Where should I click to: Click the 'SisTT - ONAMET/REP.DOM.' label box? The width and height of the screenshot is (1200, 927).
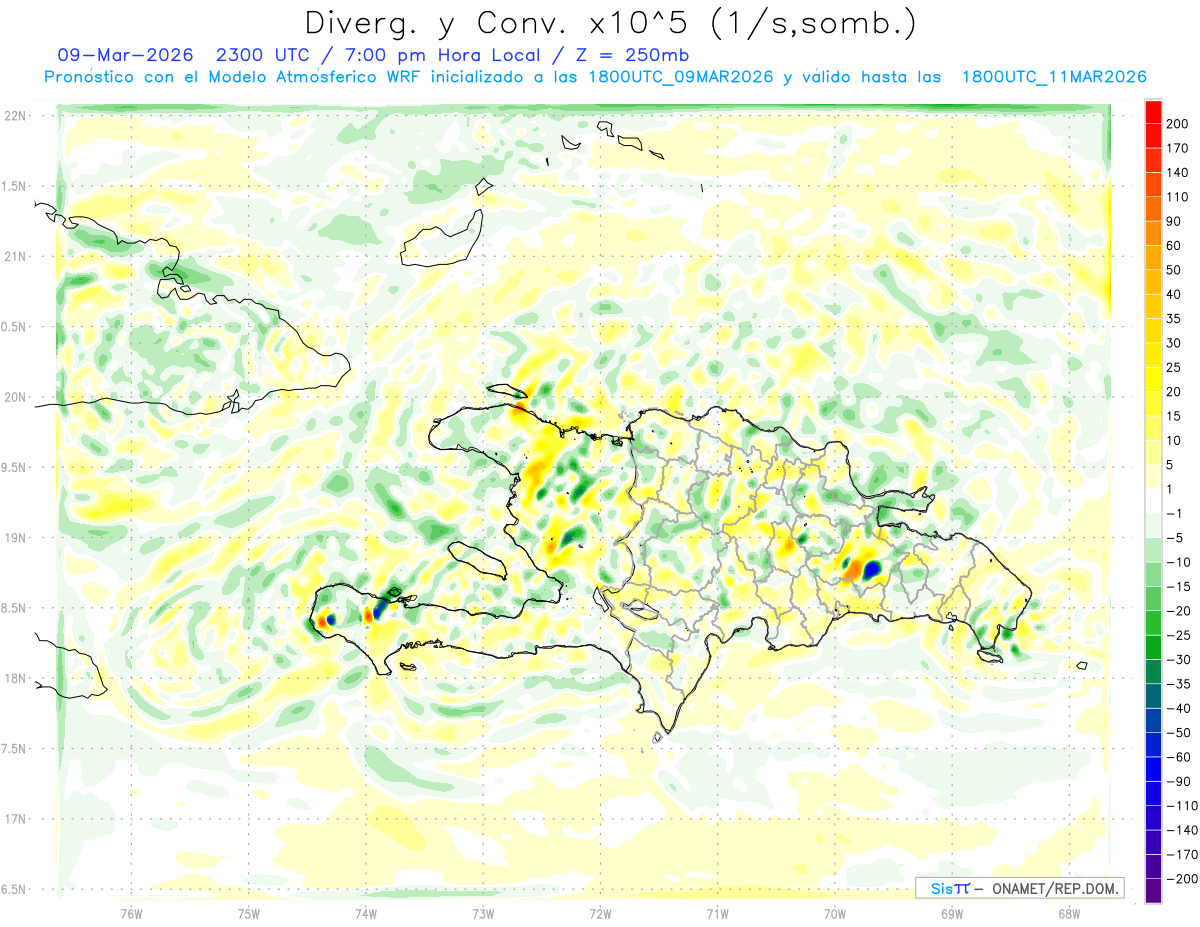coord(1019,888)
